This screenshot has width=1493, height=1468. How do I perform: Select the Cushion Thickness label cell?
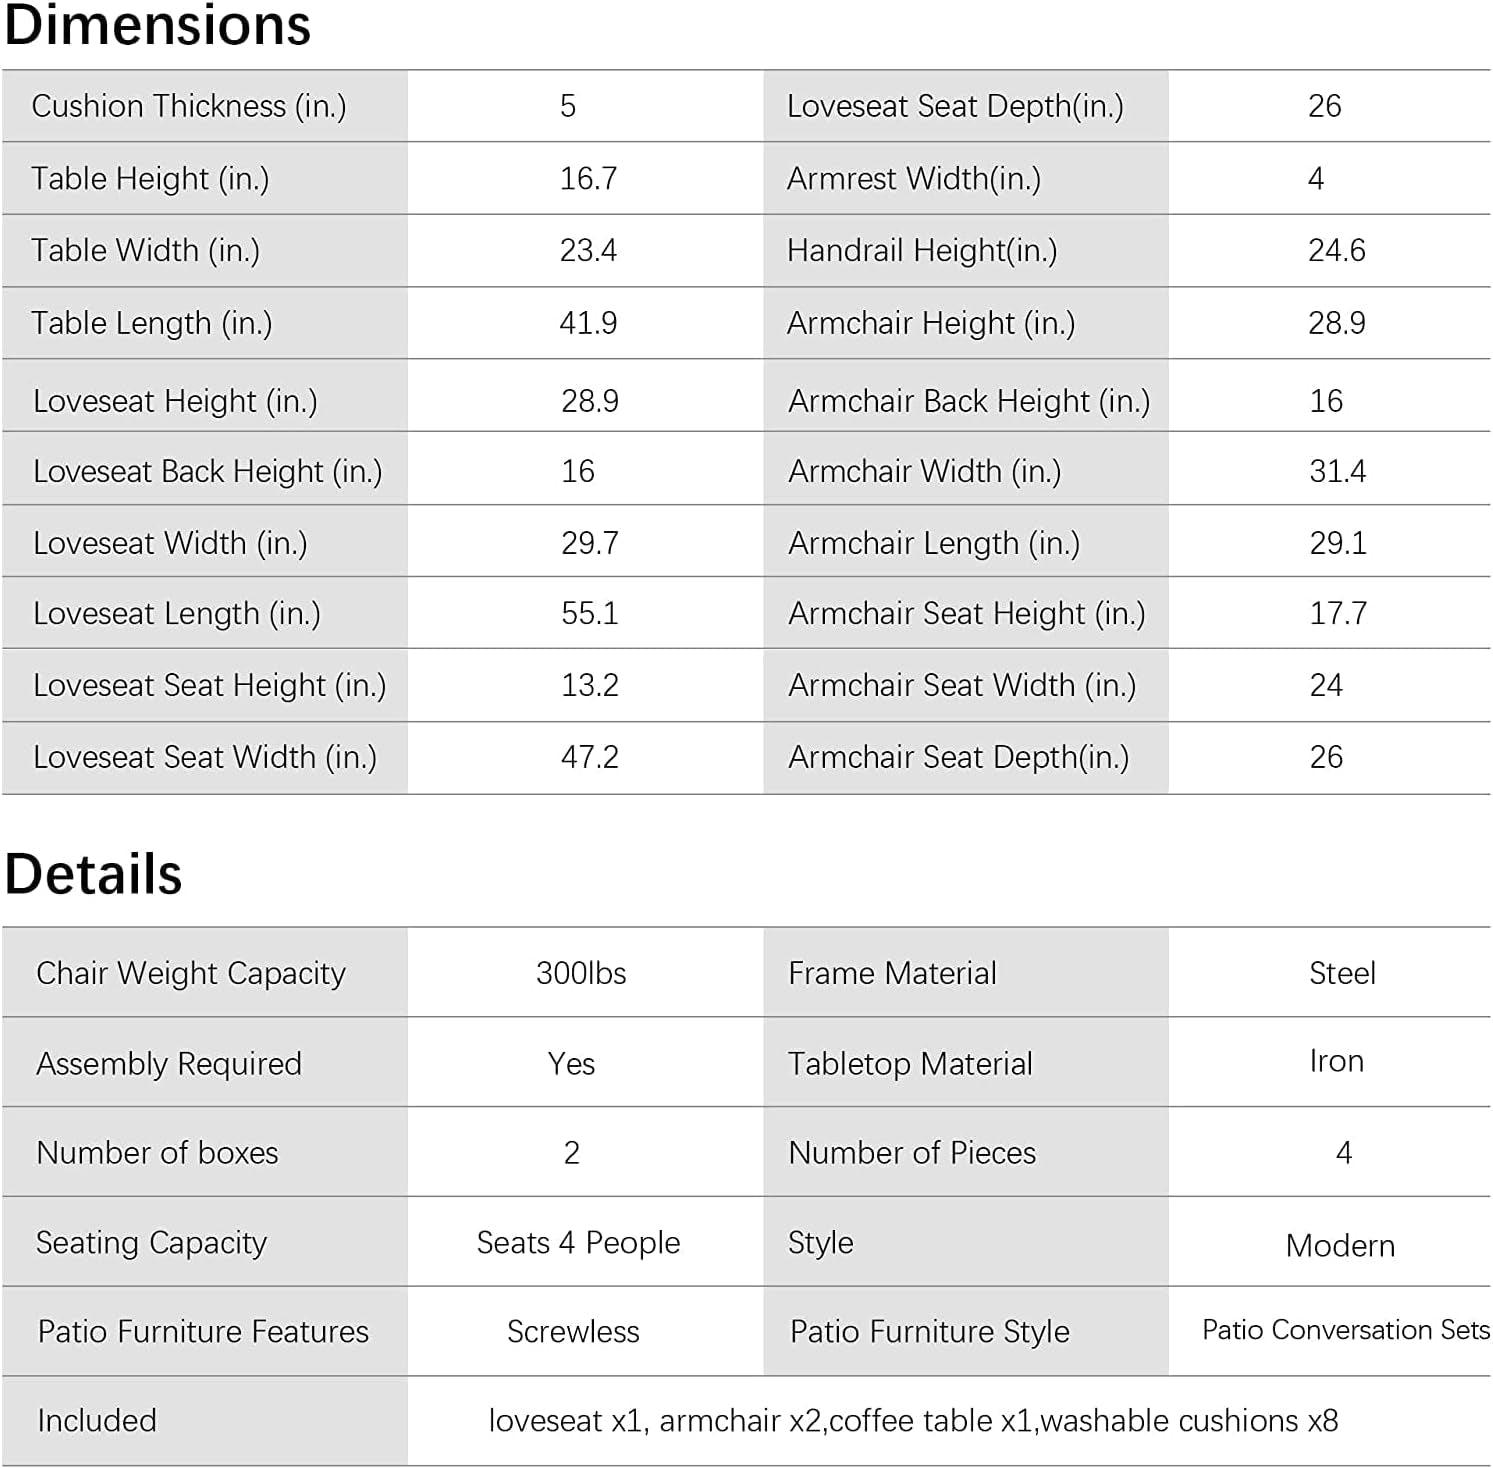205,106
